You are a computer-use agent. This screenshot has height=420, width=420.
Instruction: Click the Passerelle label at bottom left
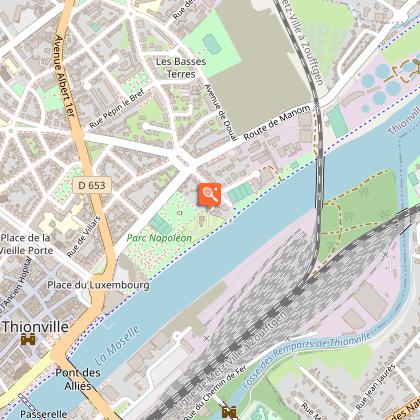tap(44, 414)
